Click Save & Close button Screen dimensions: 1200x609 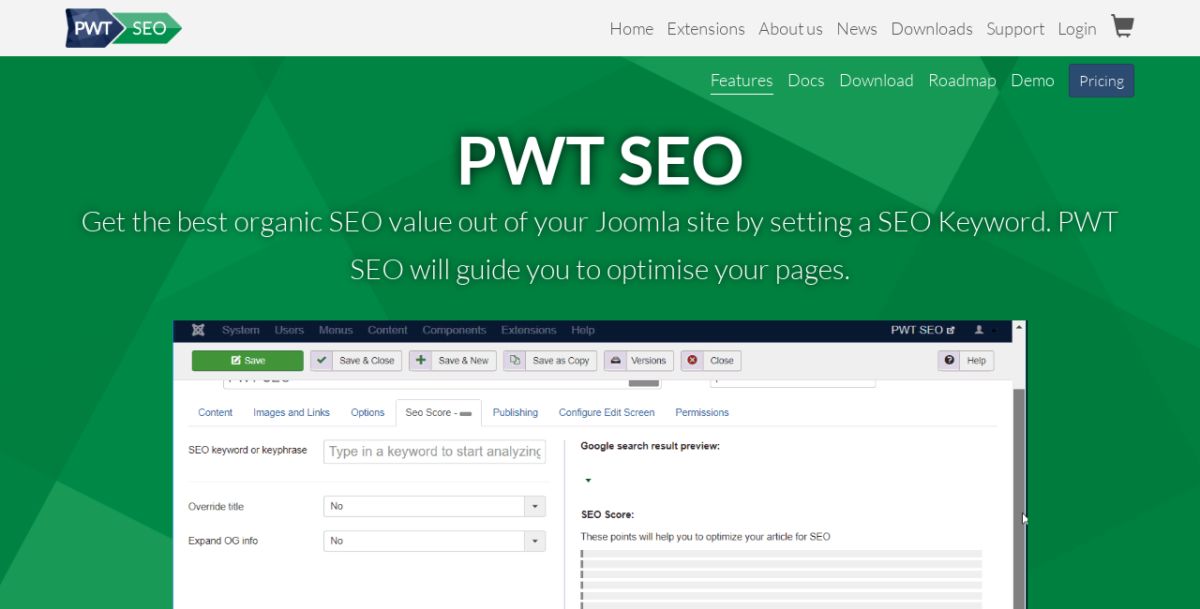356,361
